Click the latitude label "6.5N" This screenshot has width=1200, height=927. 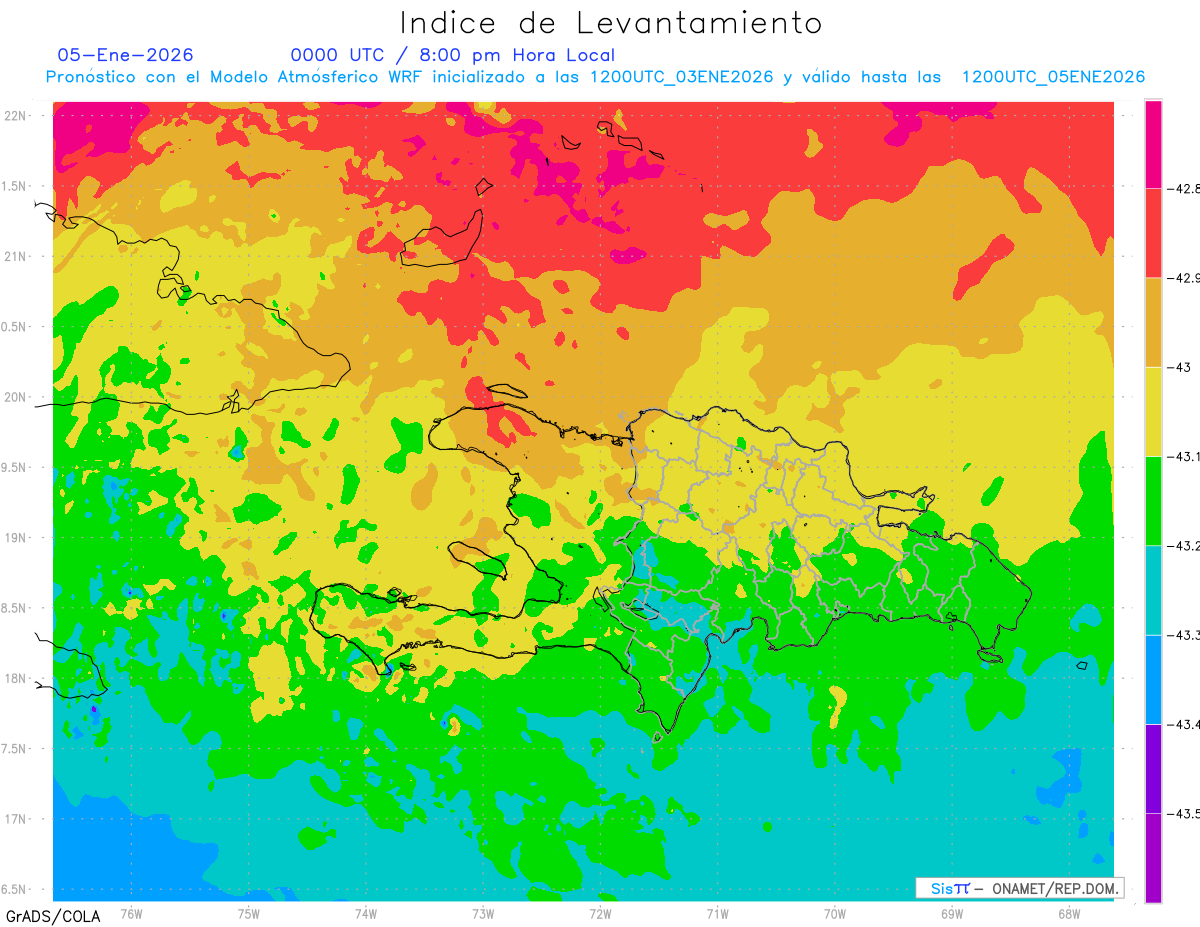[x=15, y=890]
